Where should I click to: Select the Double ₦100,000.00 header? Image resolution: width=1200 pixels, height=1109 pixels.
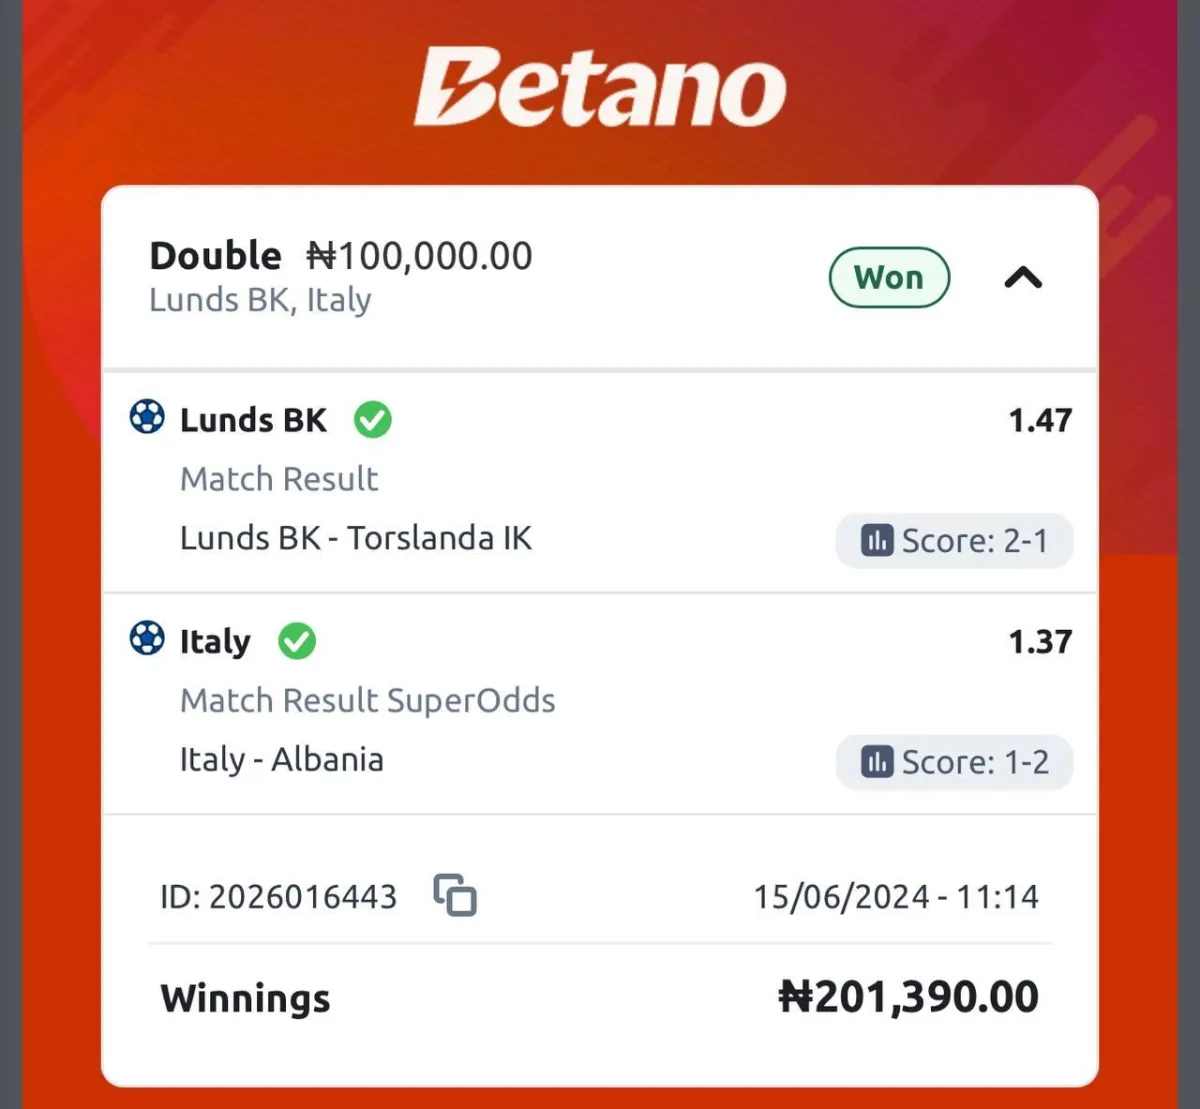click(341, 256)
